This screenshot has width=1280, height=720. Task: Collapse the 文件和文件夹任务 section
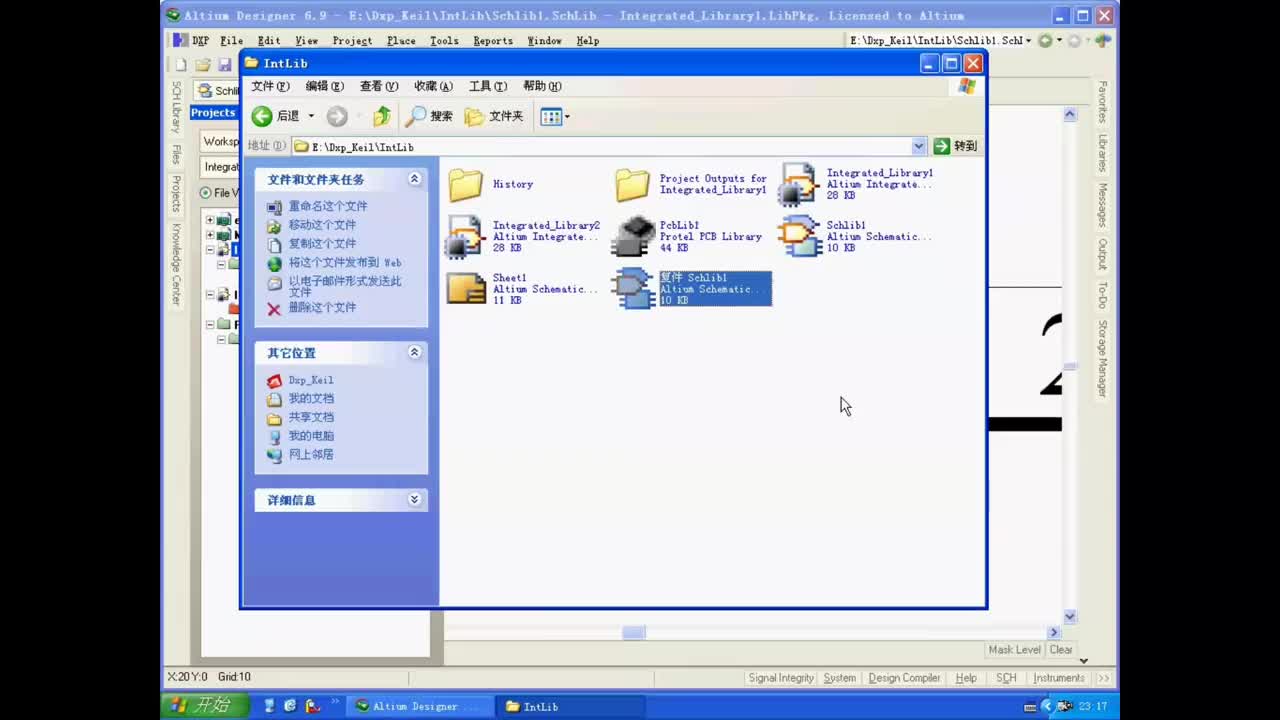point(414,179)
